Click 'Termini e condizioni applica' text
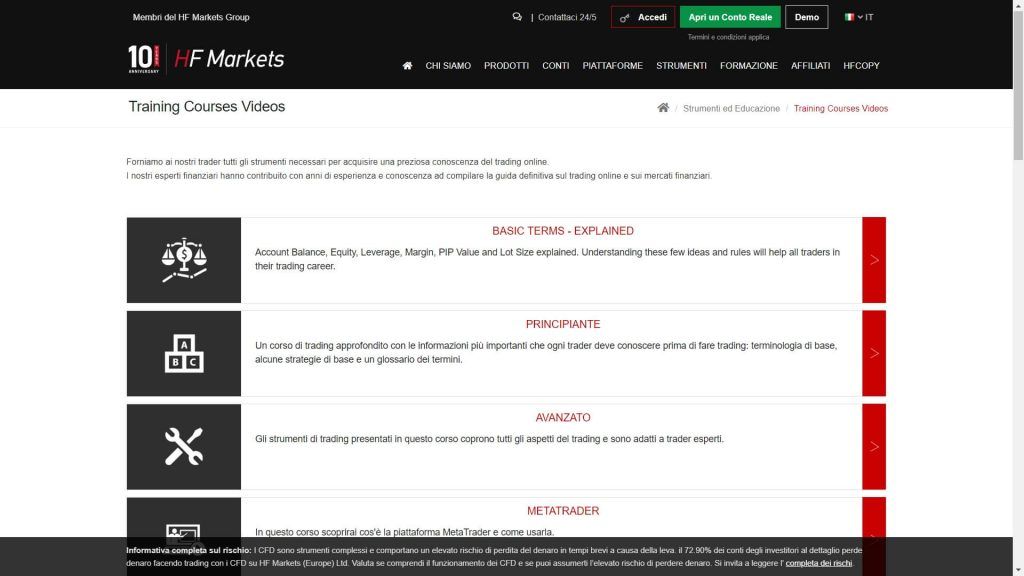This screenshot has height=576, width=1024. [728, 37]
